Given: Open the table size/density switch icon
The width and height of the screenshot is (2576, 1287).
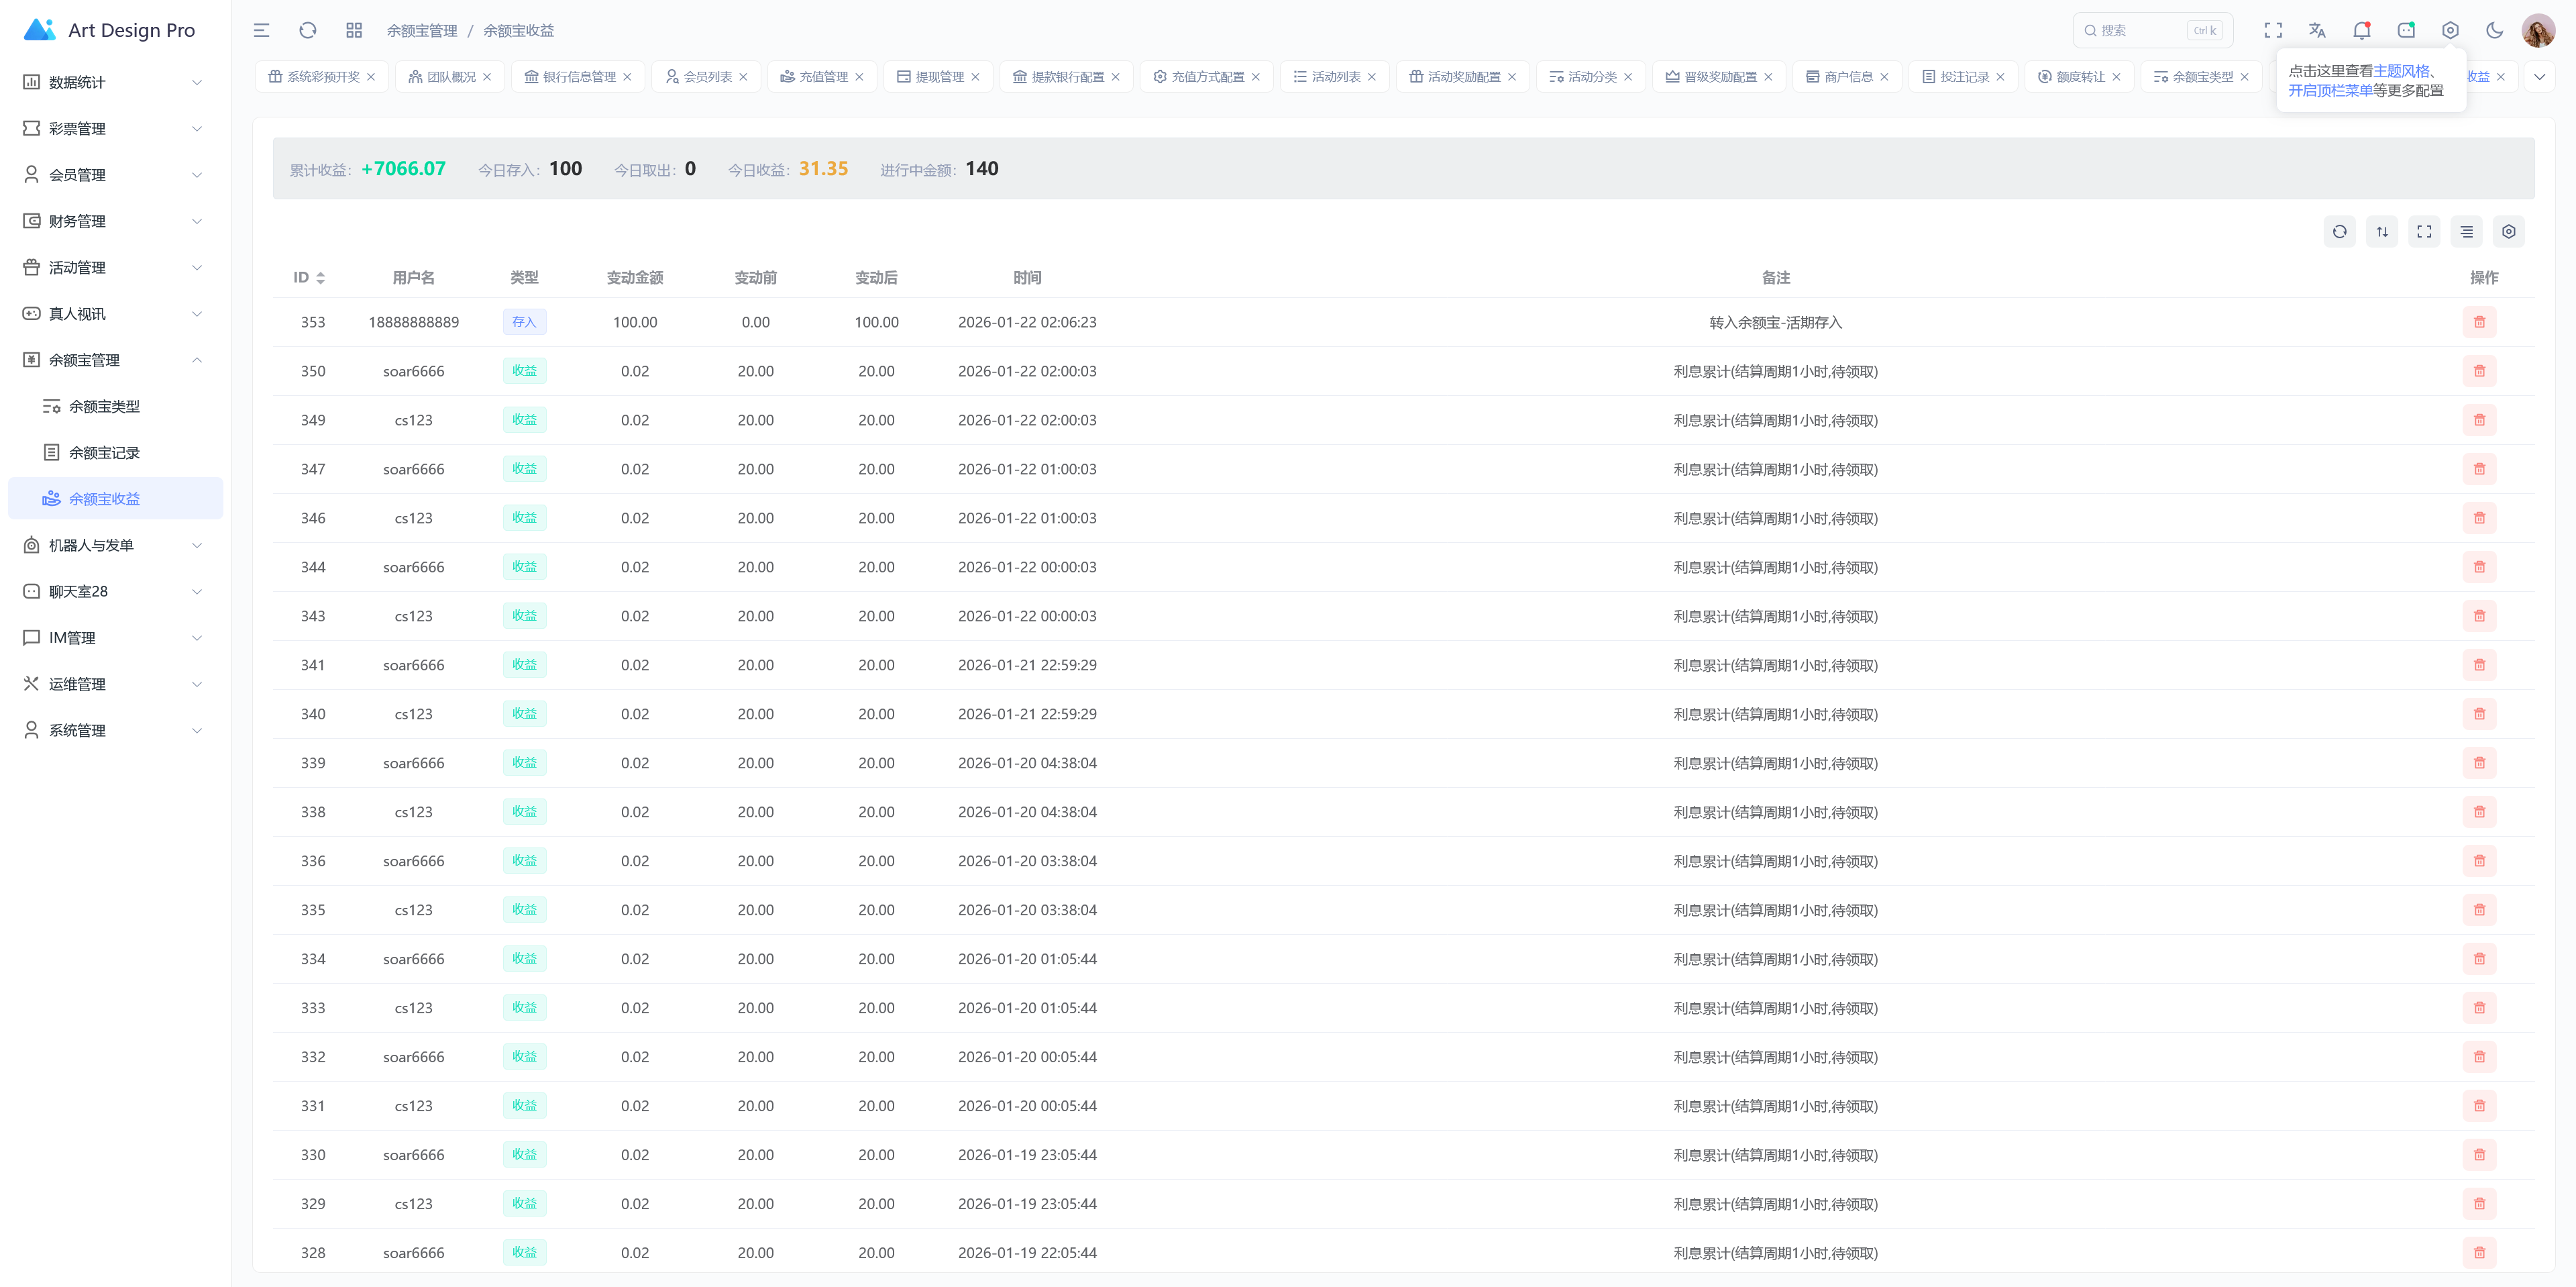Looking at the screenshot, I should [x=2382, y=232].
